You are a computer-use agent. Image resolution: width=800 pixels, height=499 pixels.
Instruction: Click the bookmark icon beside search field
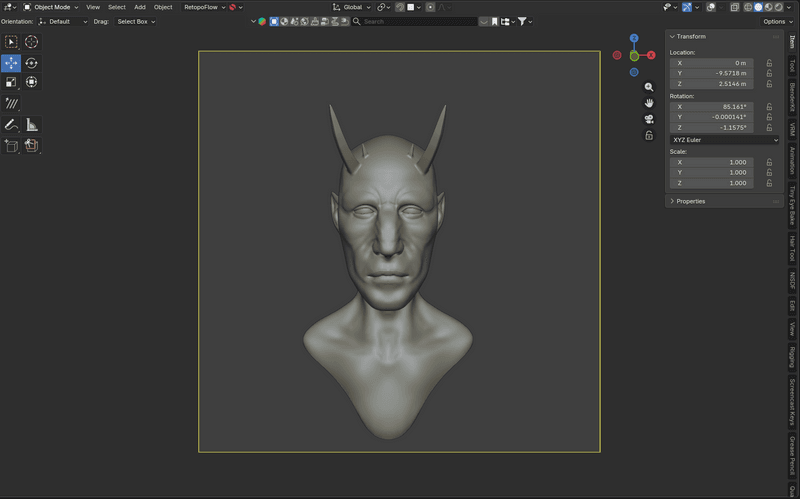[x=494, y=21]
